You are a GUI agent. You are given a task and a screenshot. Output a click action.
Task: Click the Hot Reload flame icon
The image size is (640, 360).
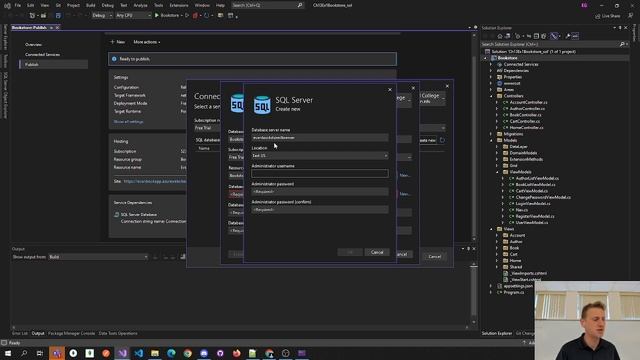click(x=195, y=16)
